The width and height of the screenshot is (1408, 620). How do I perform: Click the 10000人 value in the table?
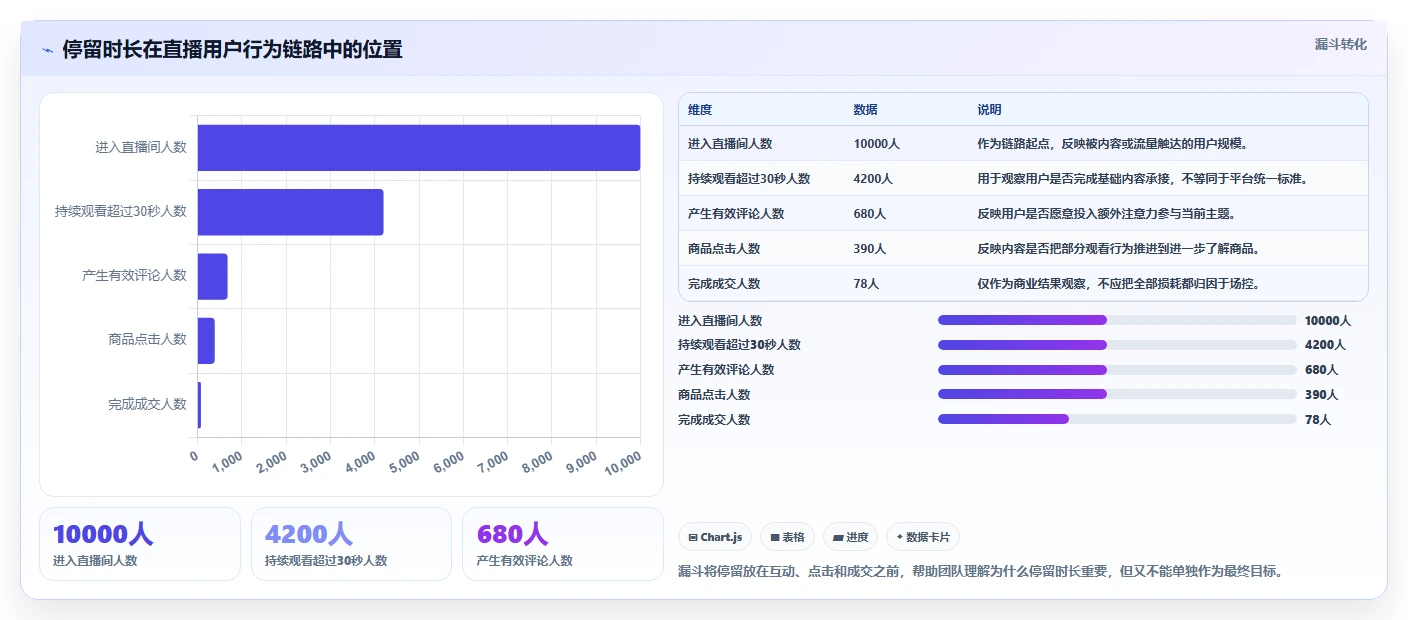[877, 144]
